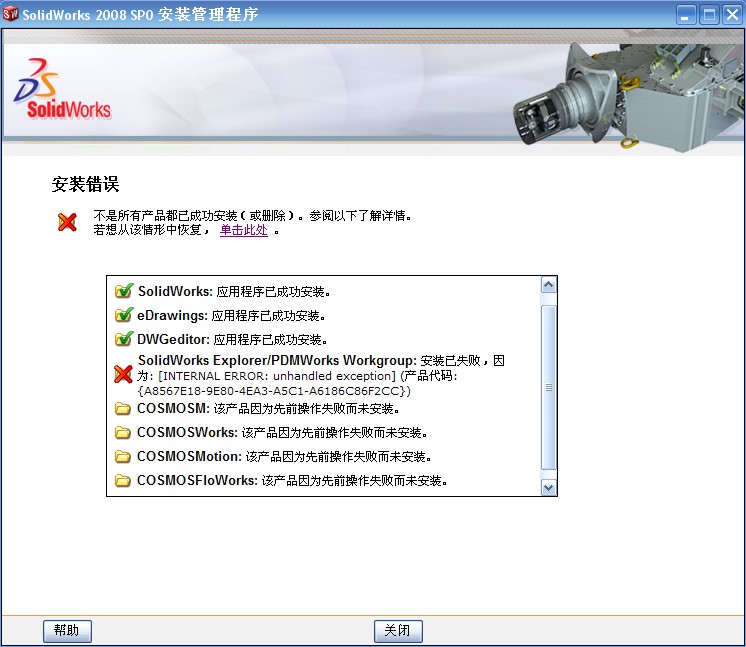Click the folder icon beside COSMOSM
The width and height of the screenshot is (746, 647).
[123, 409]
